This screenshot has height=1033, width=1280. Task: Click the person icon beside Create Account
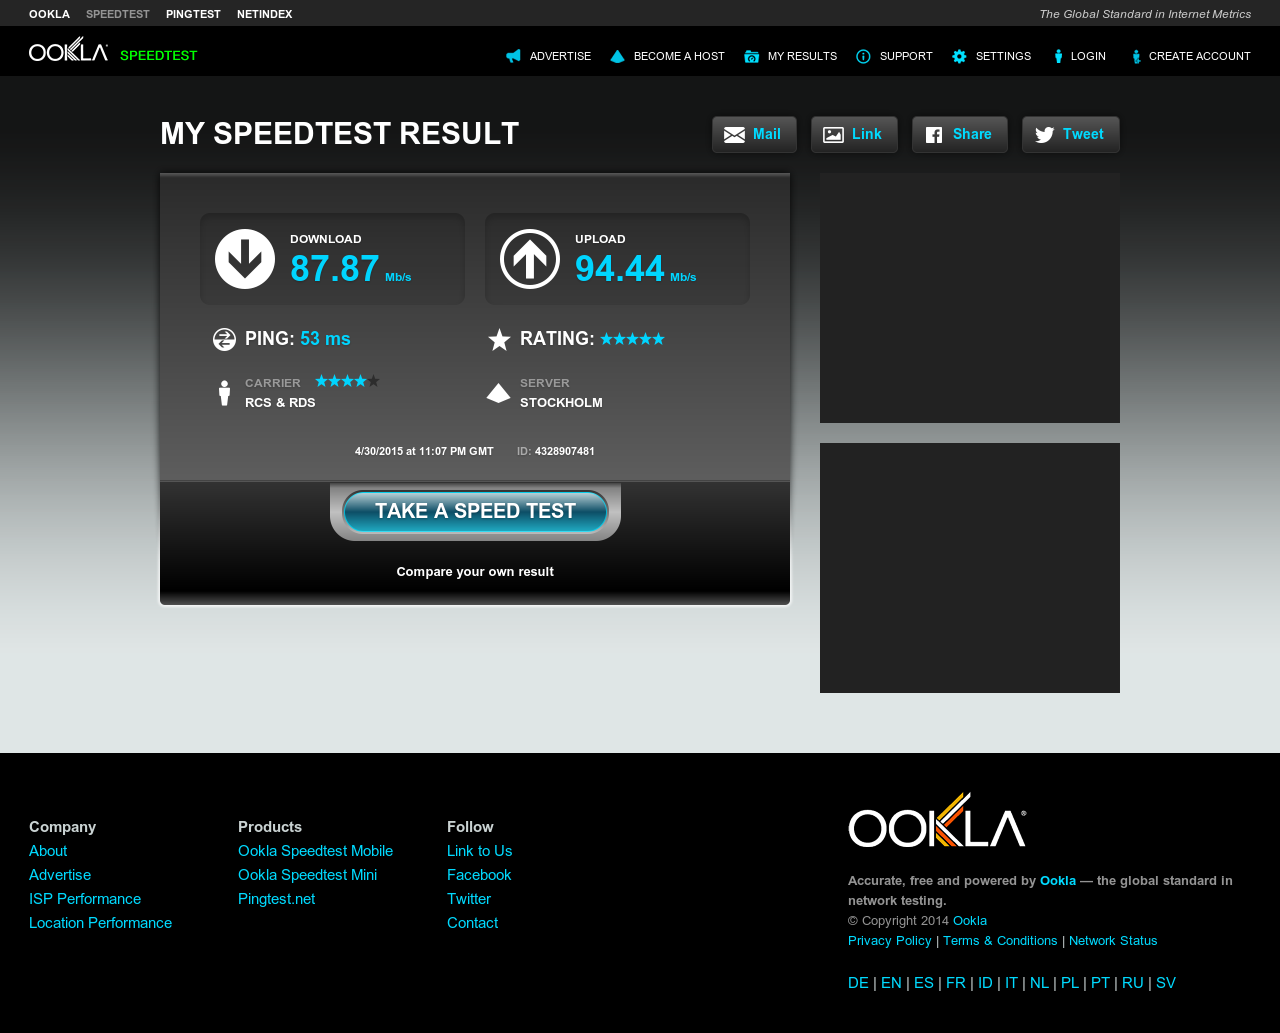point(1136,56)
